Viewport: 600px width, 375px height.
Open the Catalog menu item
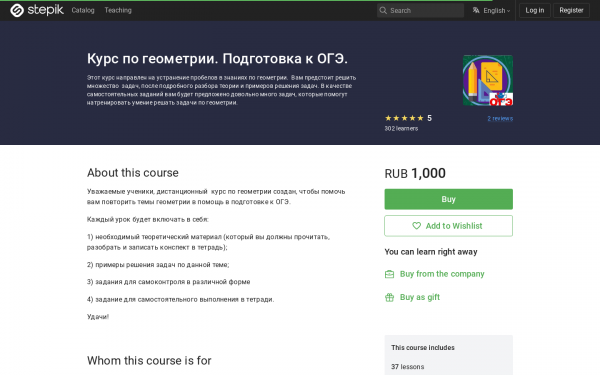point(83,10)
